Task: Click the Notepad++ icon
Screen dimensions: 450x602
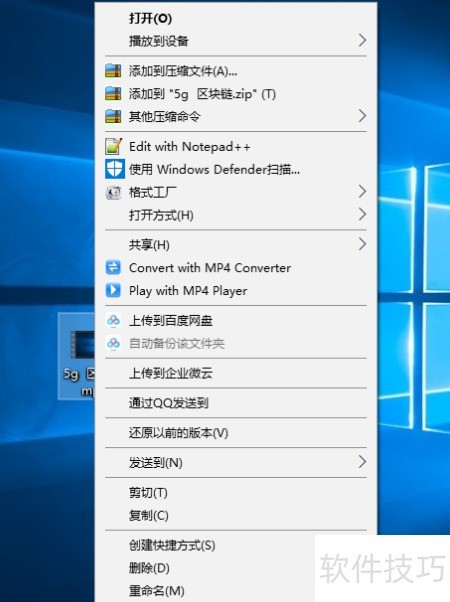Action: 114,146
